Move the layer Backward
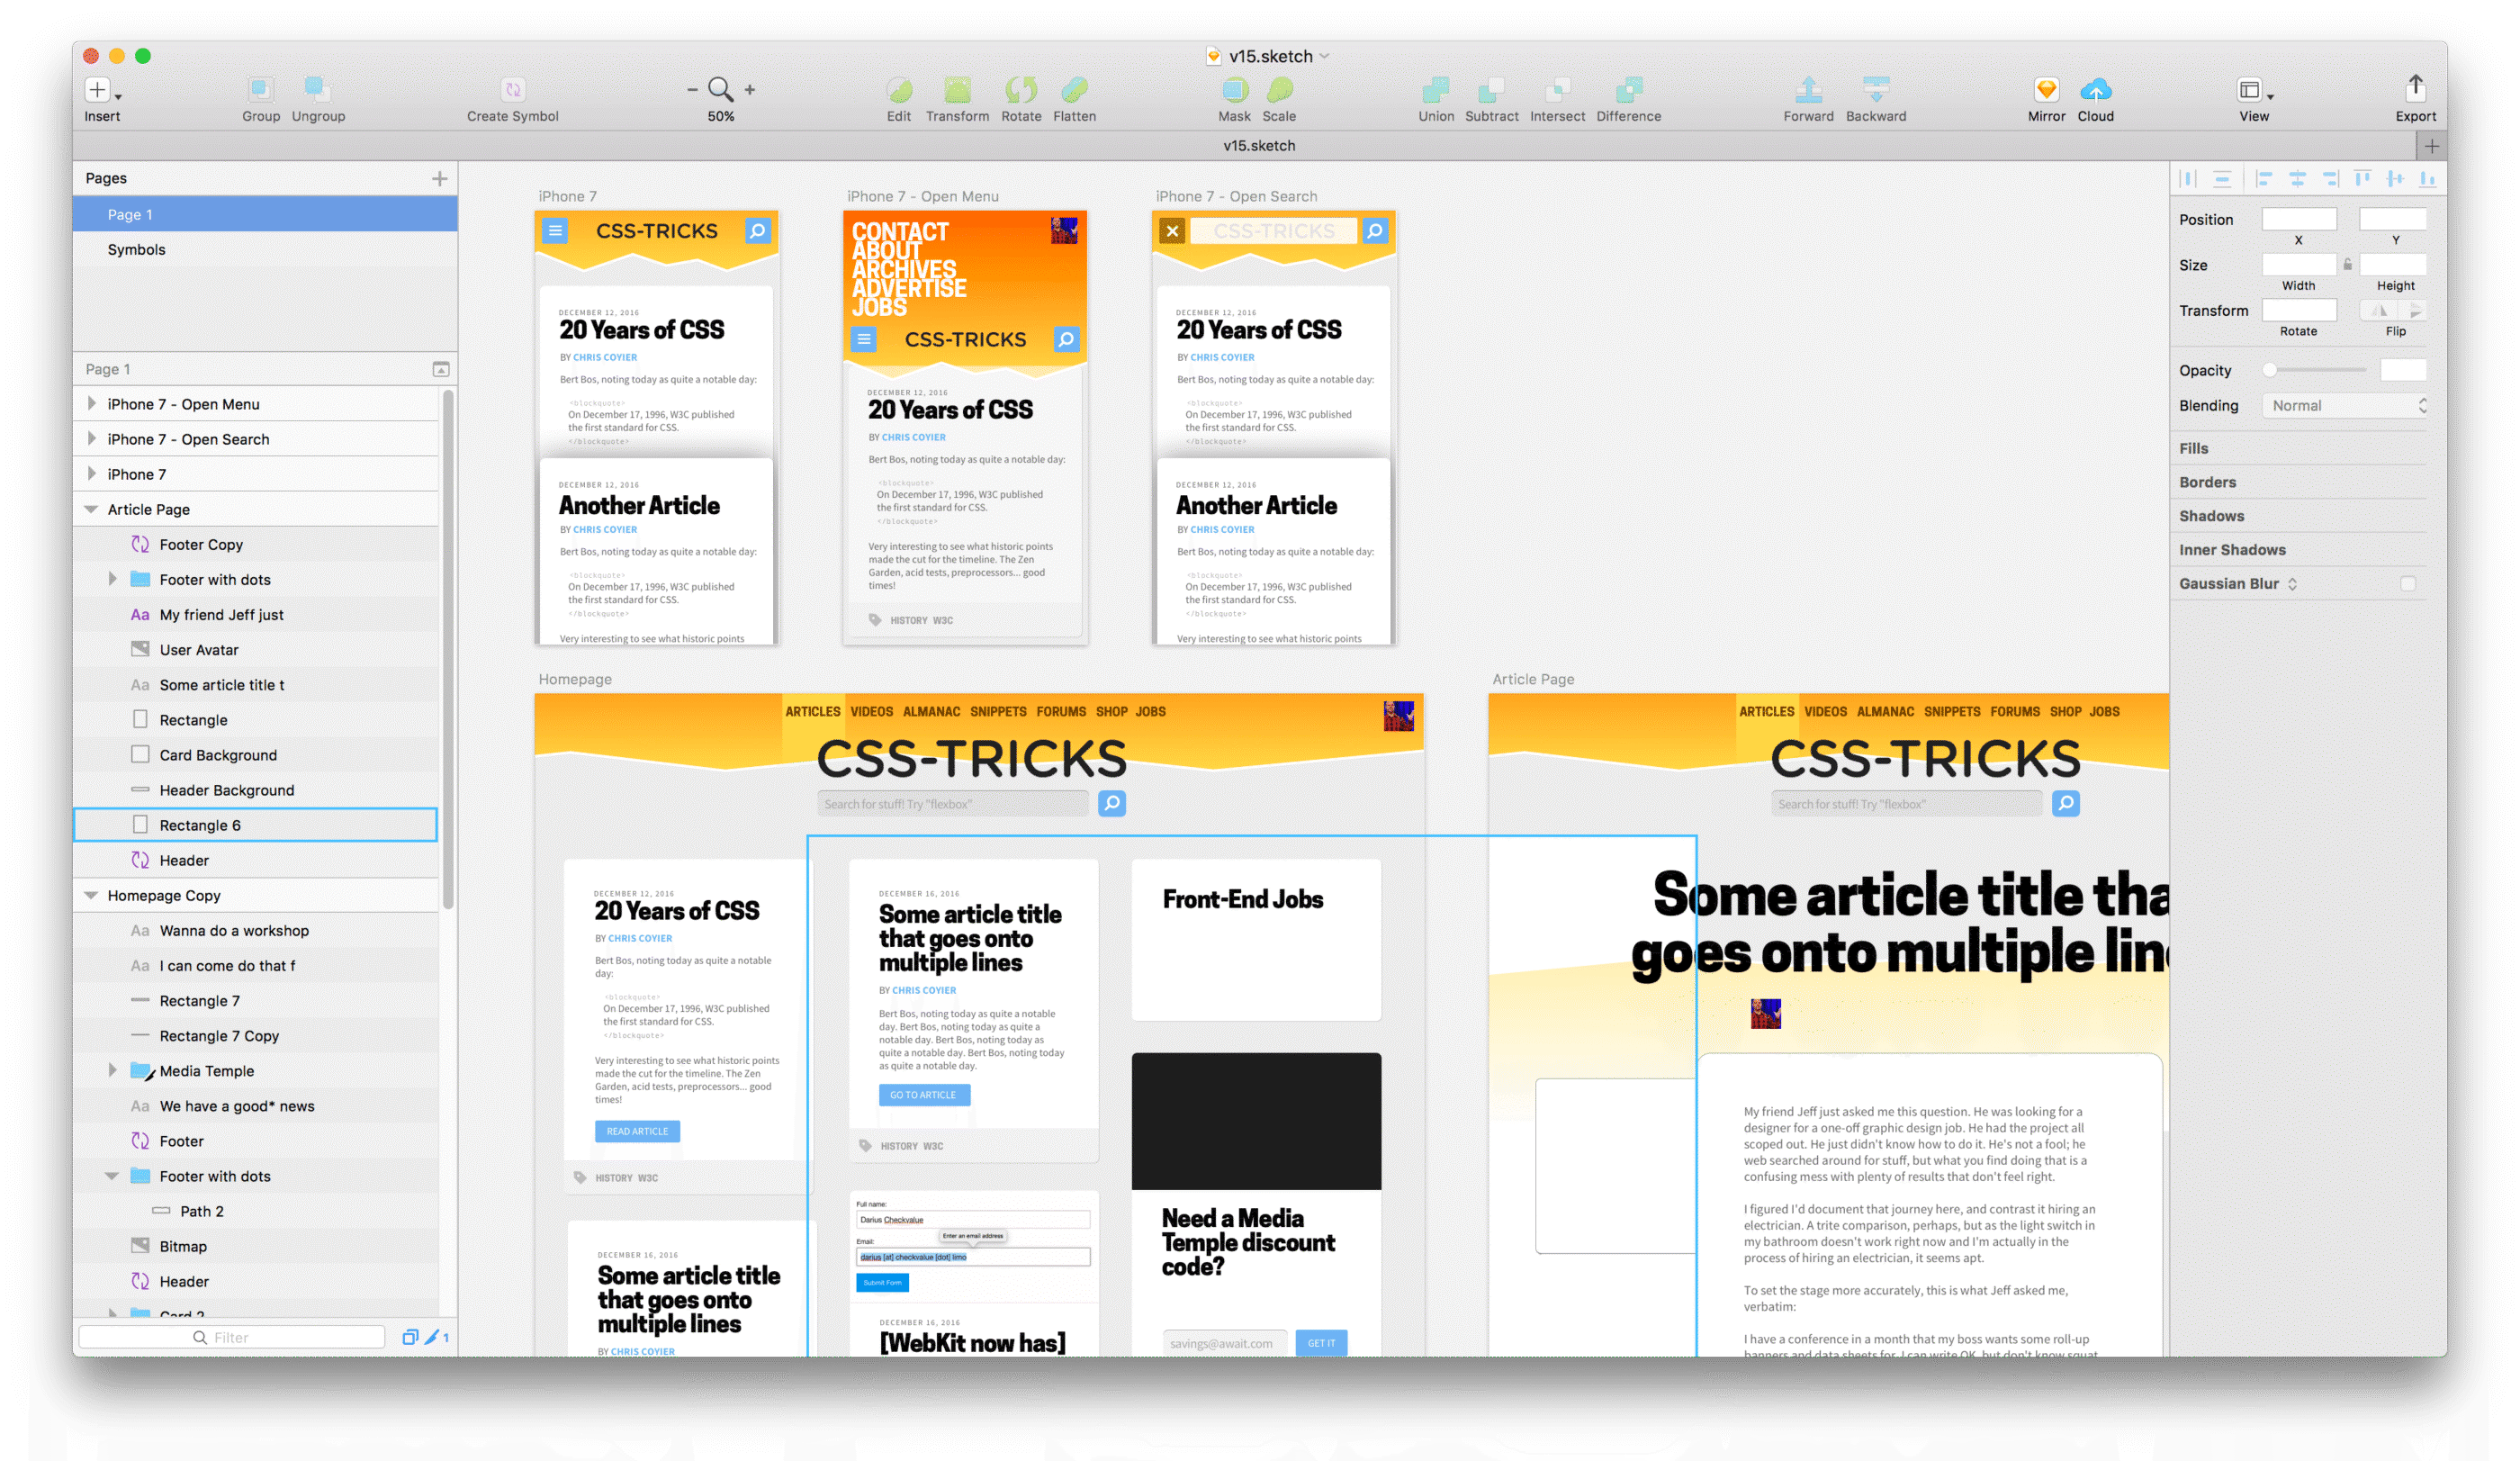2520x1461 pixels. pyautogui.click(x=1876, y=90)
